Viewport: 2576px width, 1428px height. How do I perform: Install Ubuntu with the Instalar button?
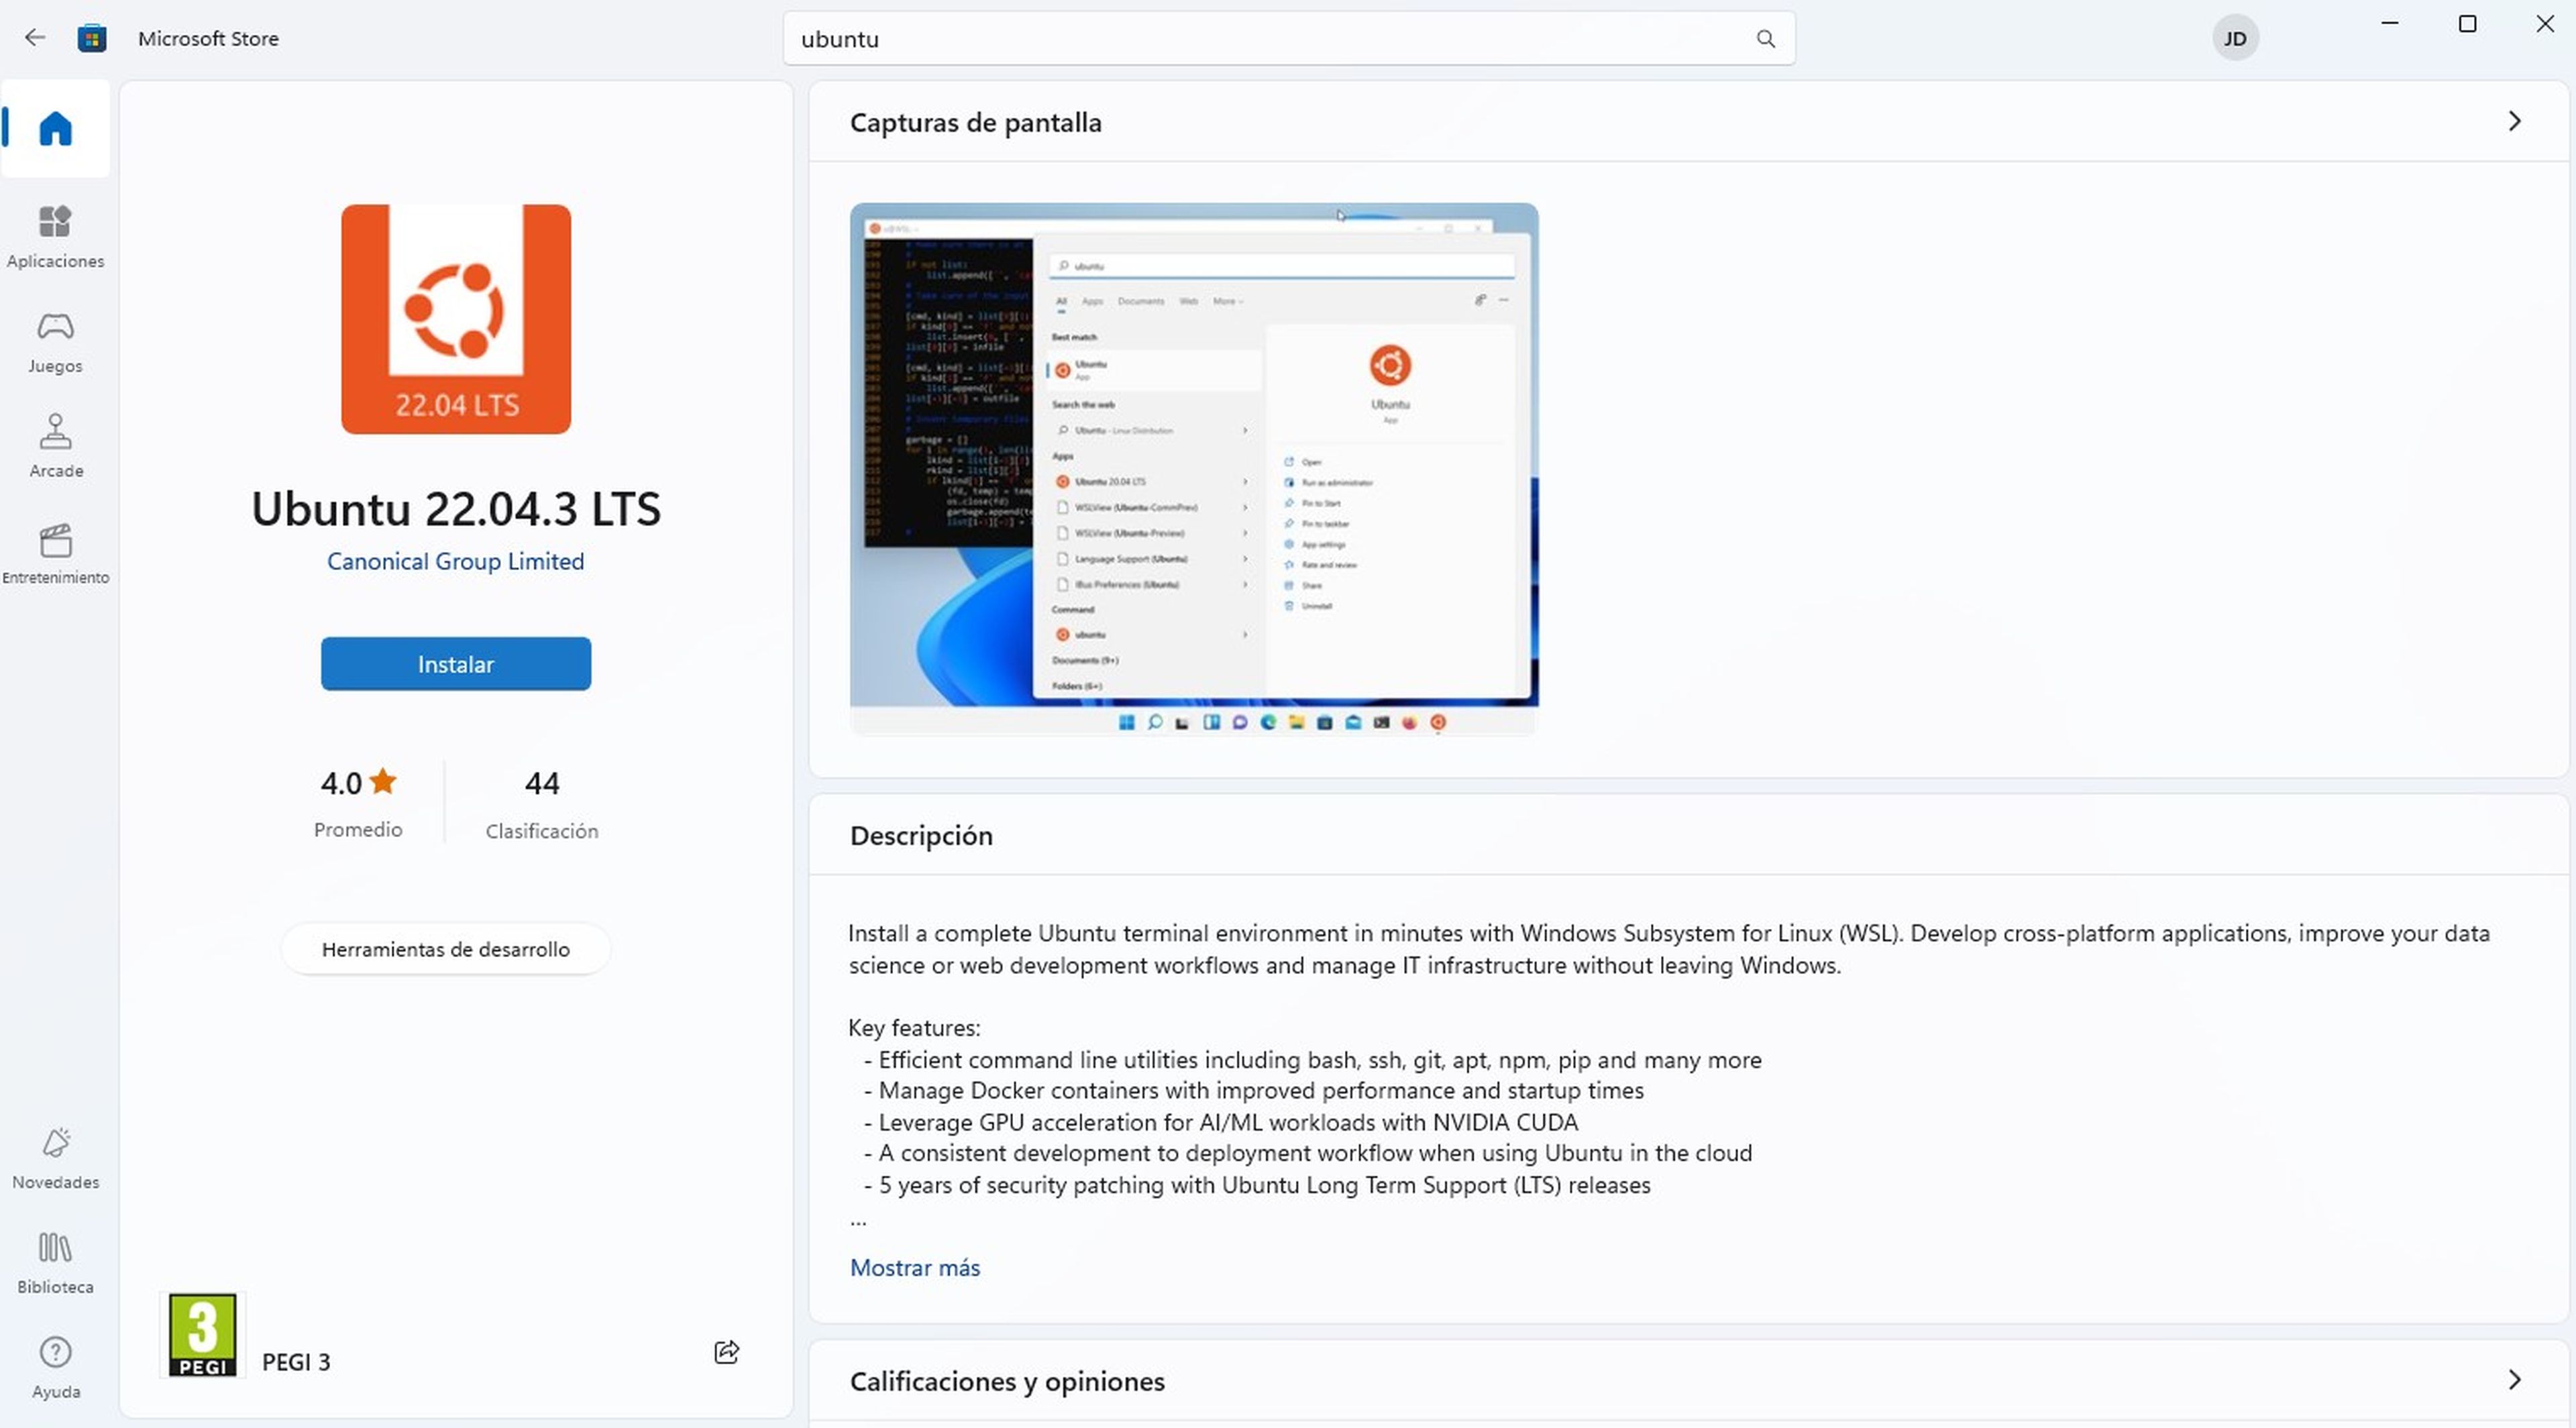coord(456,664)
